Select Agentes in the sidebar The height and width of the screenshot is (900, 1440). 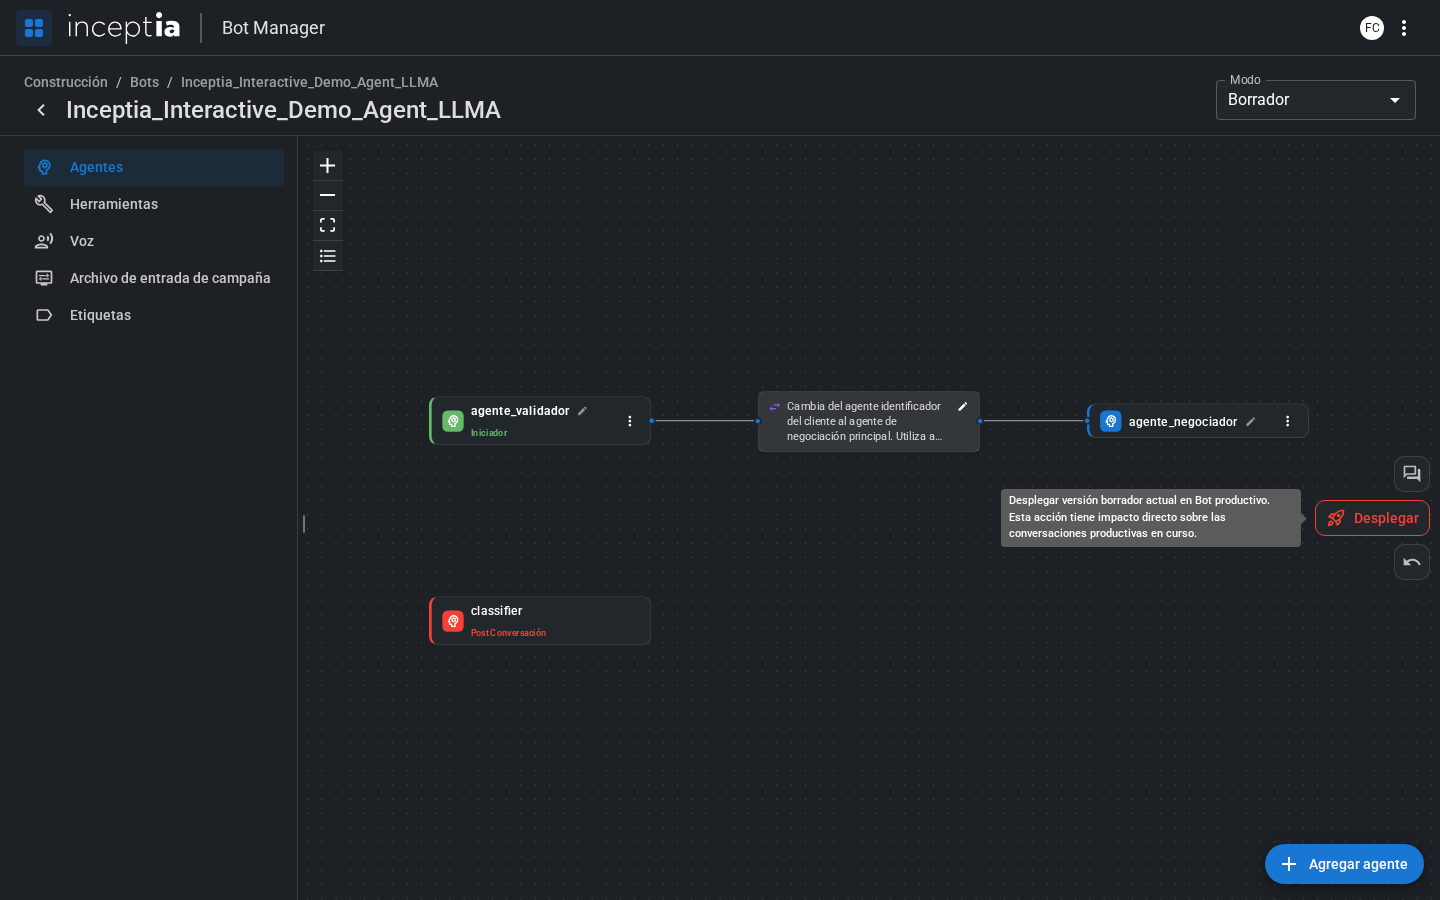click(154, 167)
